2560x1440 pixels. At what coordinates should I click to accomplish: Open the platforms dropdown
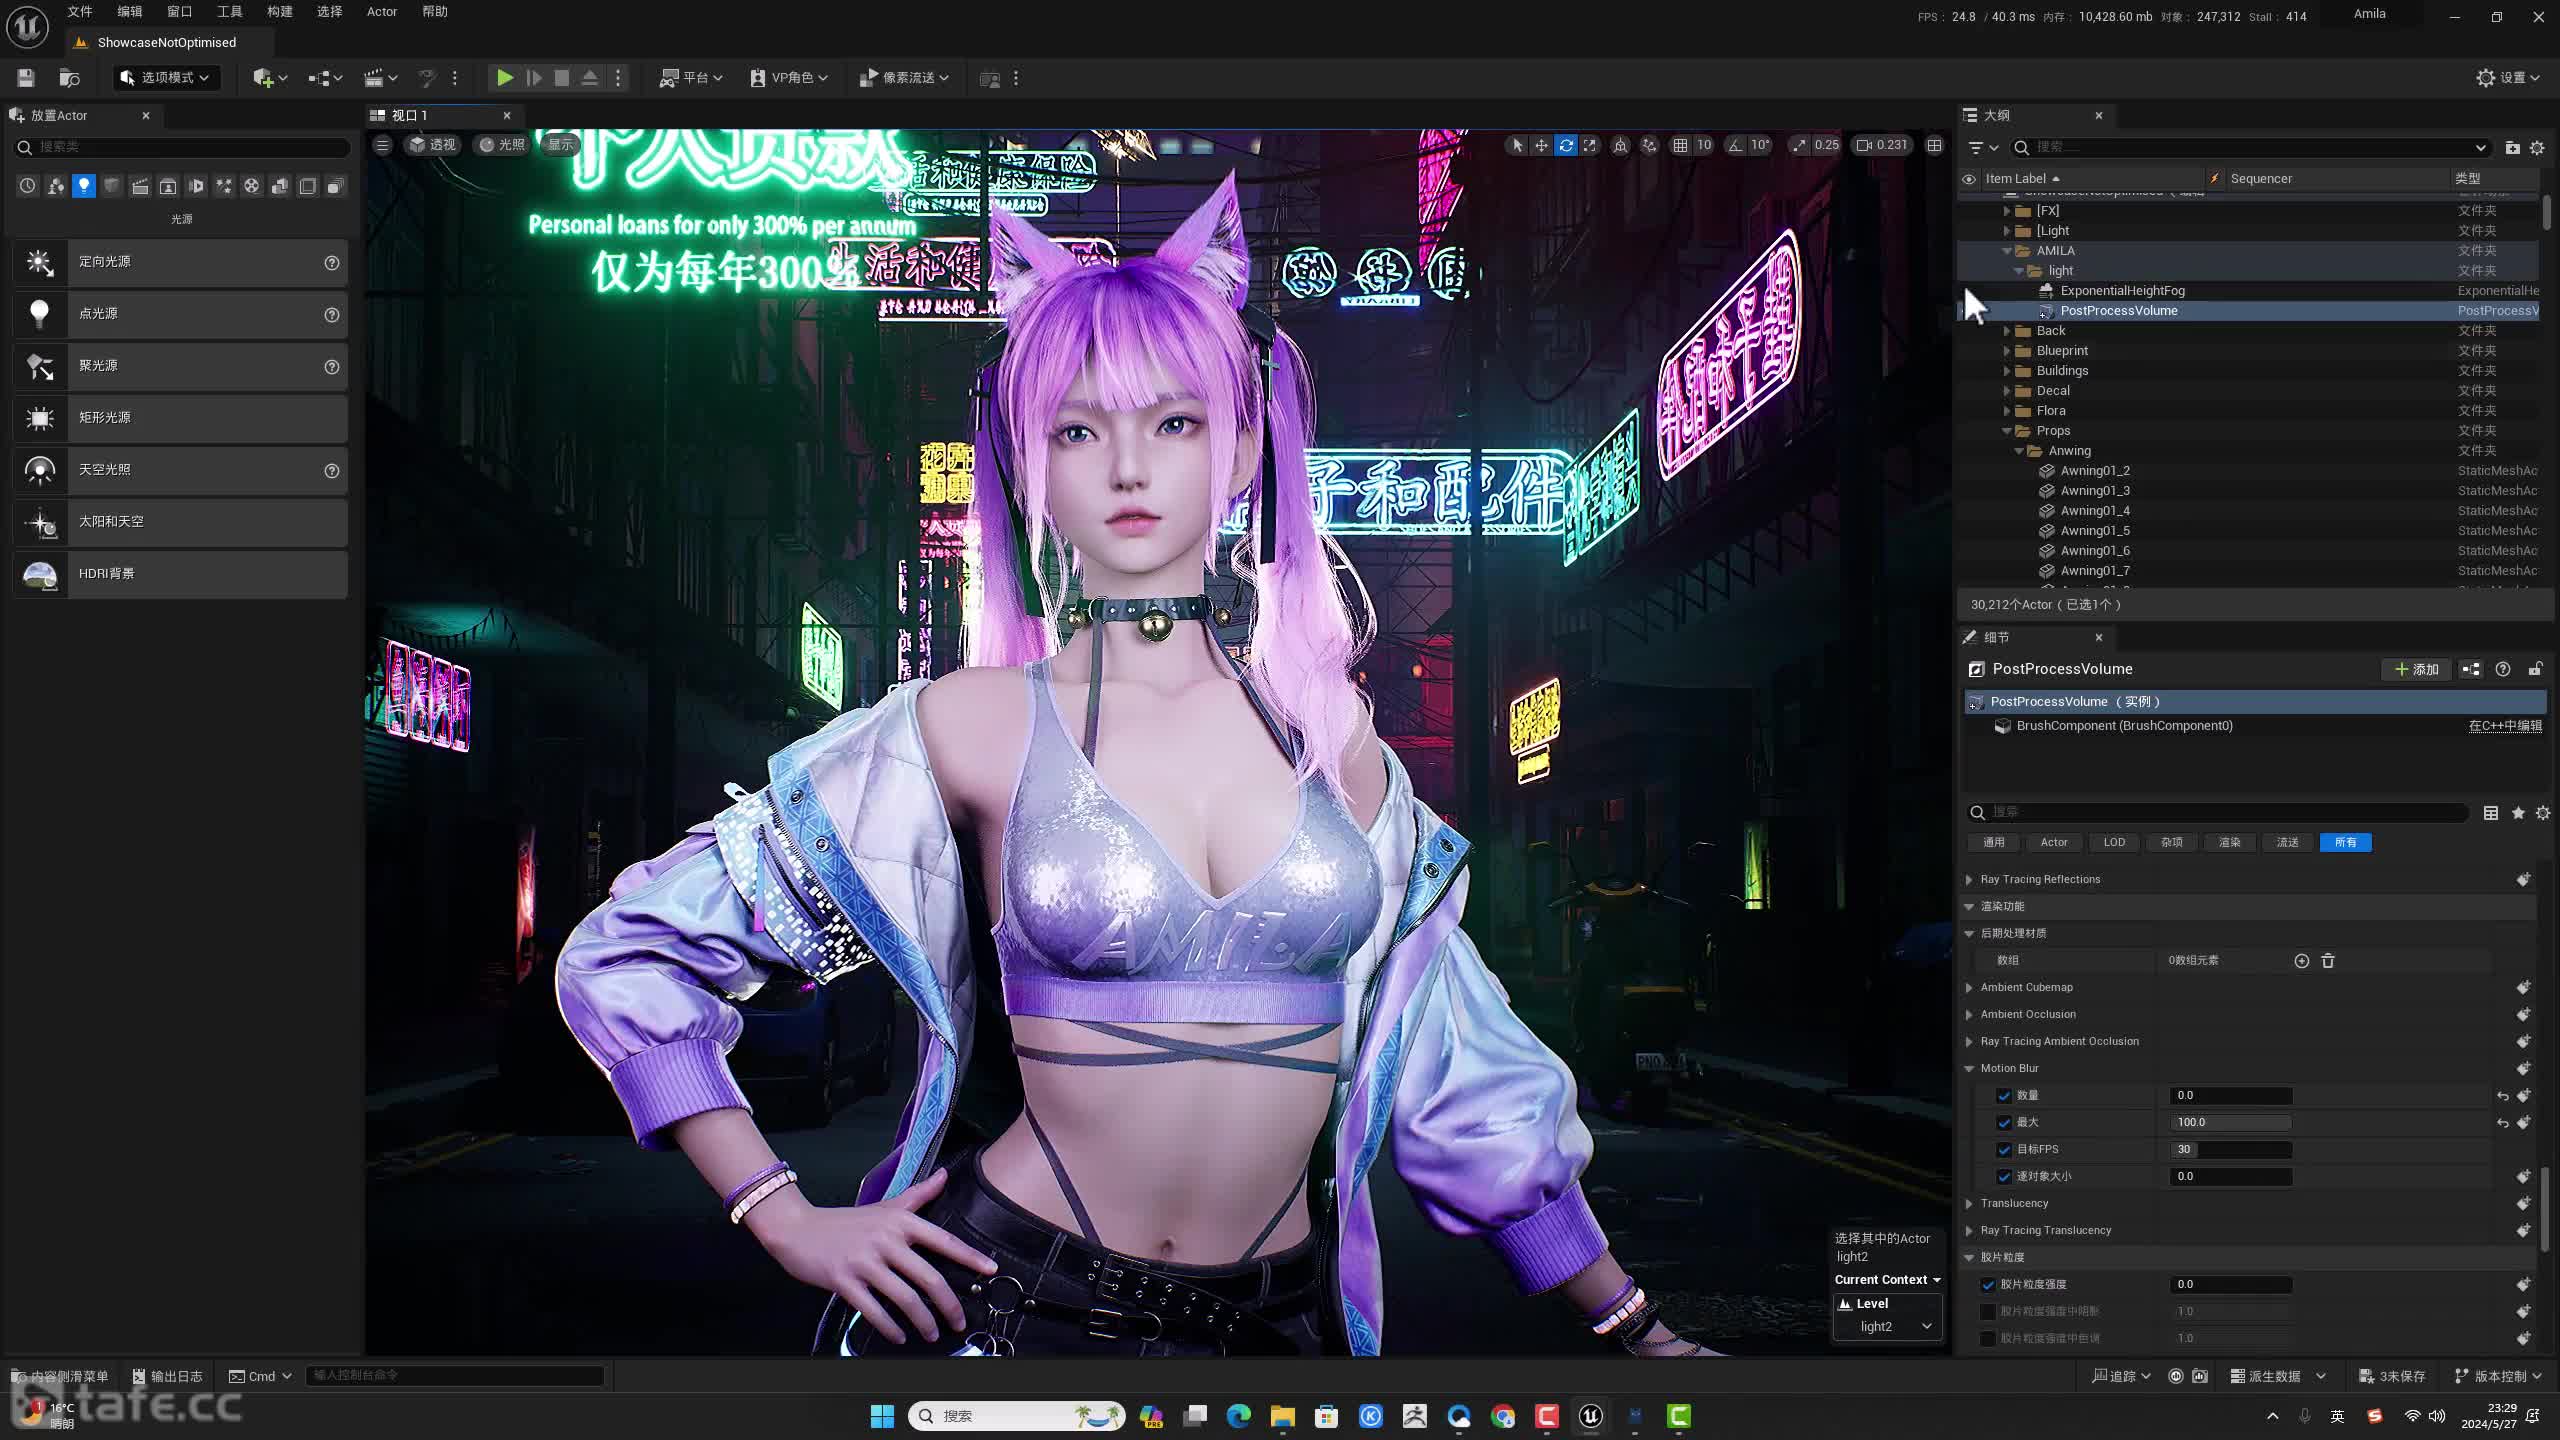pyautogui.click(x=690, y=78)
